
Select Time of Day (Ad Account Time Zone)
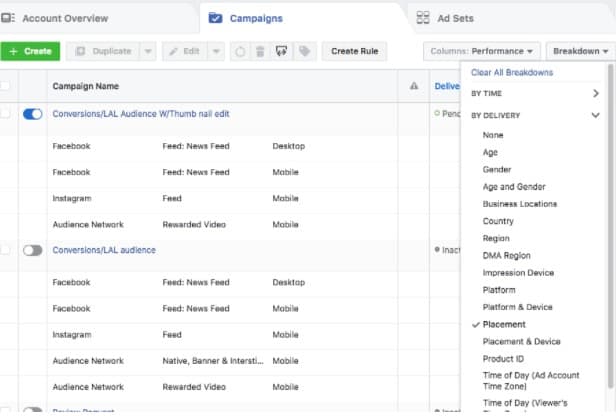(x=531, y=381)
